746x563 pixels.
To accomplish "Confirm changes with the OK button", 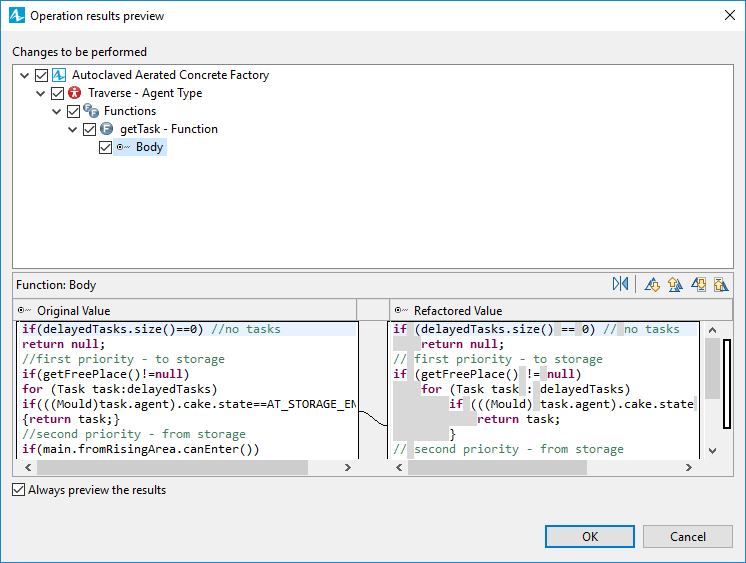I will click(x=589, y=536).
